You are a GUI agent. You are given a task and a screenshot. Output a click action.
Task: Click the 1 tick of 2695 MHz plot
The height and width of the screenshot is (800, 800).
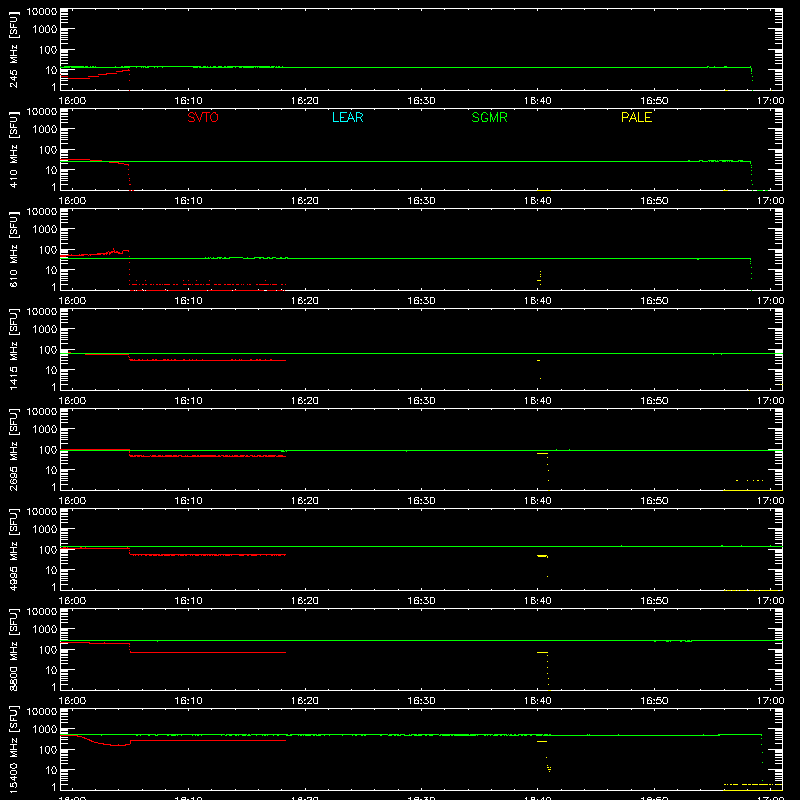tap(54, 487)
